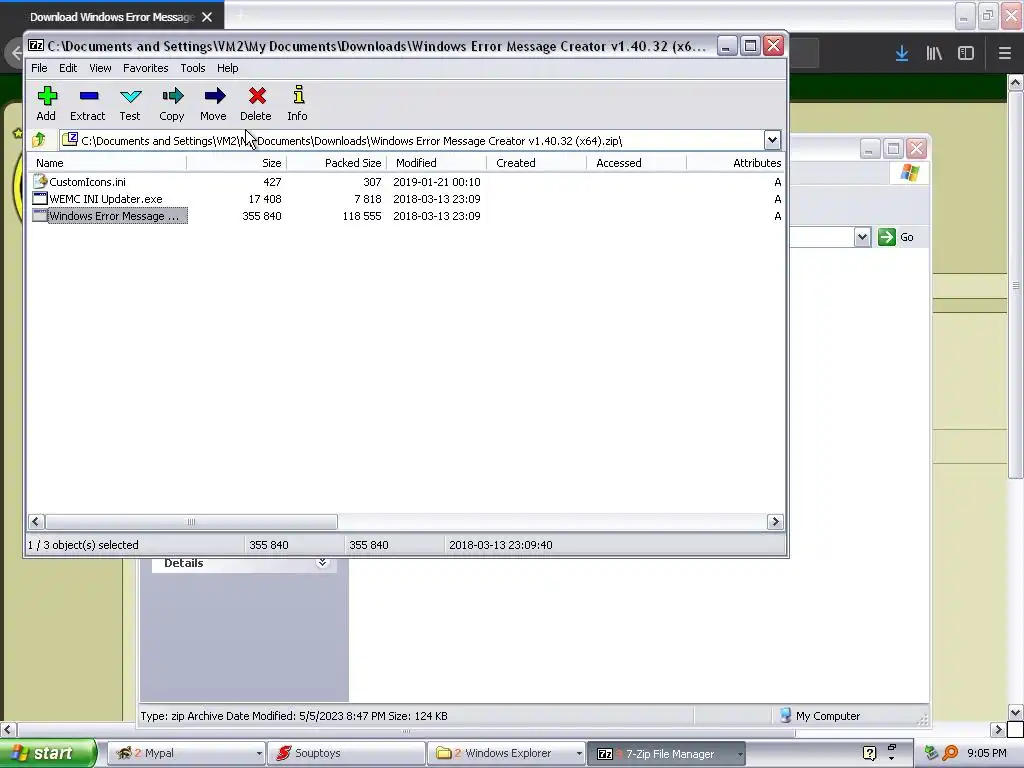Click size value 17 408
Viewport: 1024px width, 768px height.
pos(264,199)
